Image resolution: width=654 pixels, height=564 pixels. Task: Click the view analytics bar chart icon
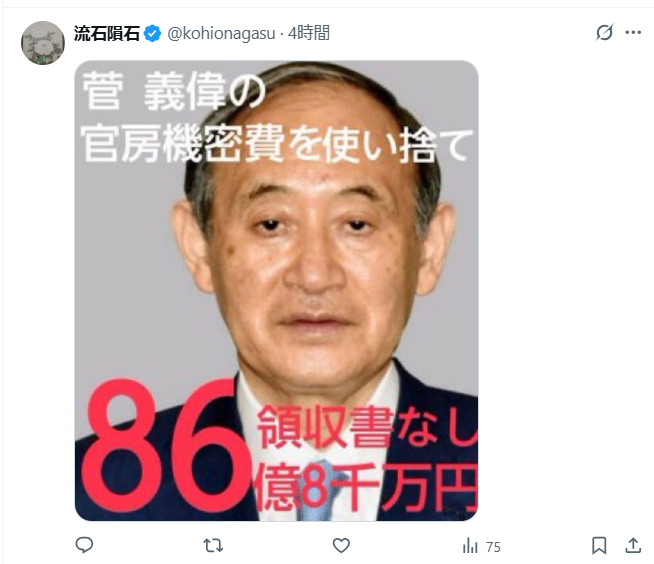(470, 546)
